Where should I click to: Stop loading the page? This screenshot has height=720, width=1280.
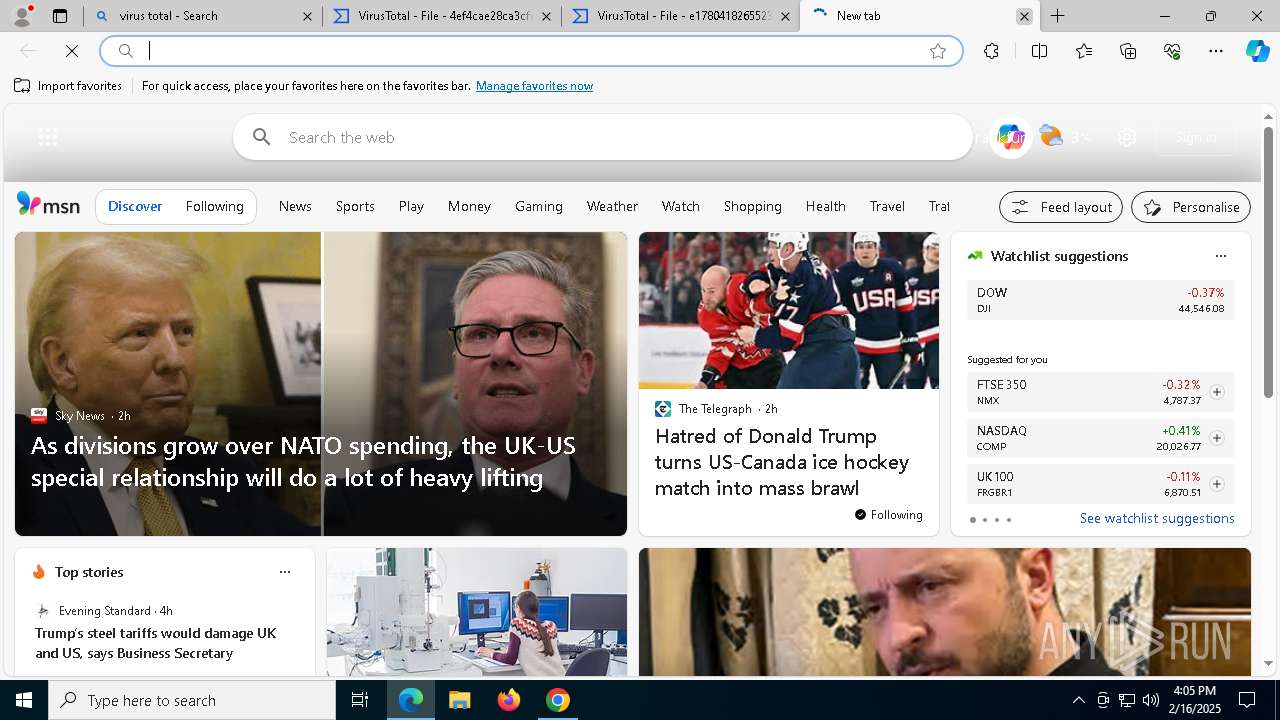72,50
